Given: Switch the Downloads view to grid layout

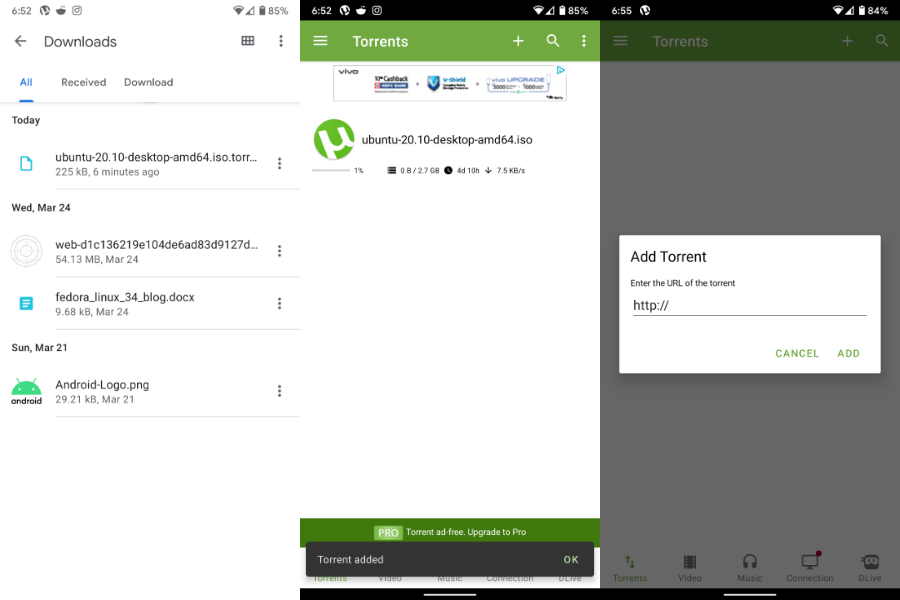Looking at the screenshot, I should (x=247, y=41).
